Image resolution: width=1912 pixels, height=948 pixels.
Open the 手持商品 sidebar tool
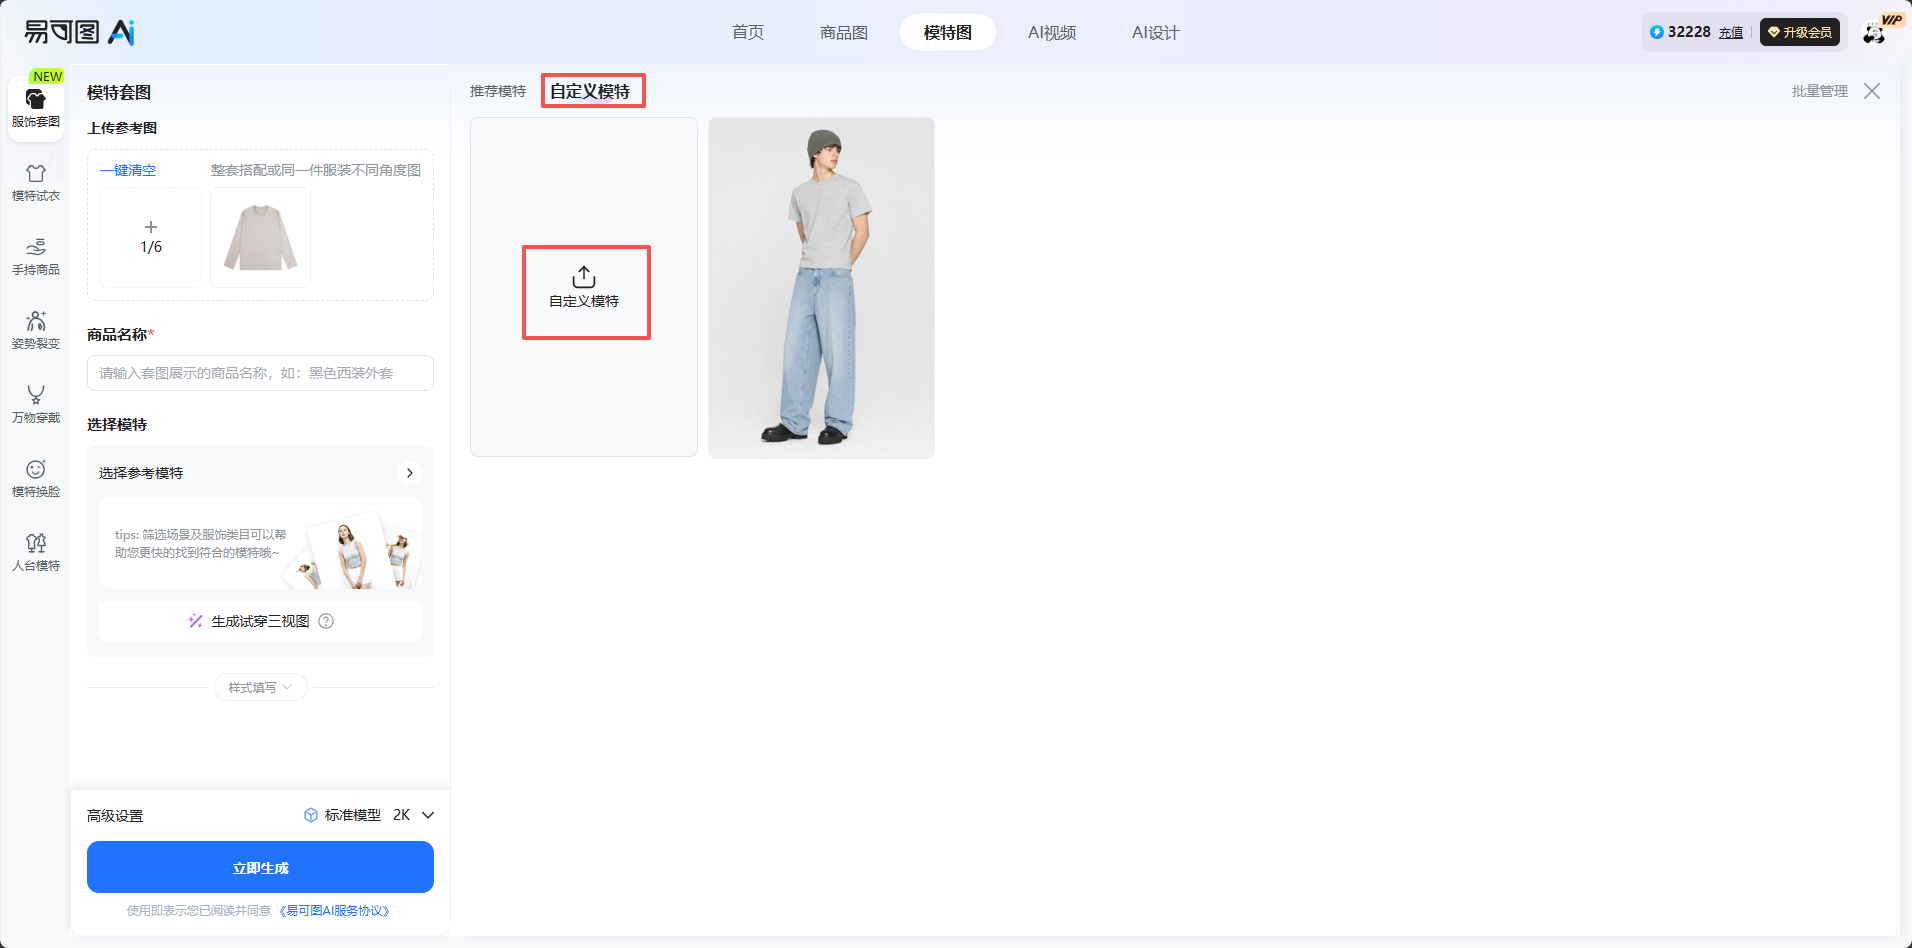point(36,257)
